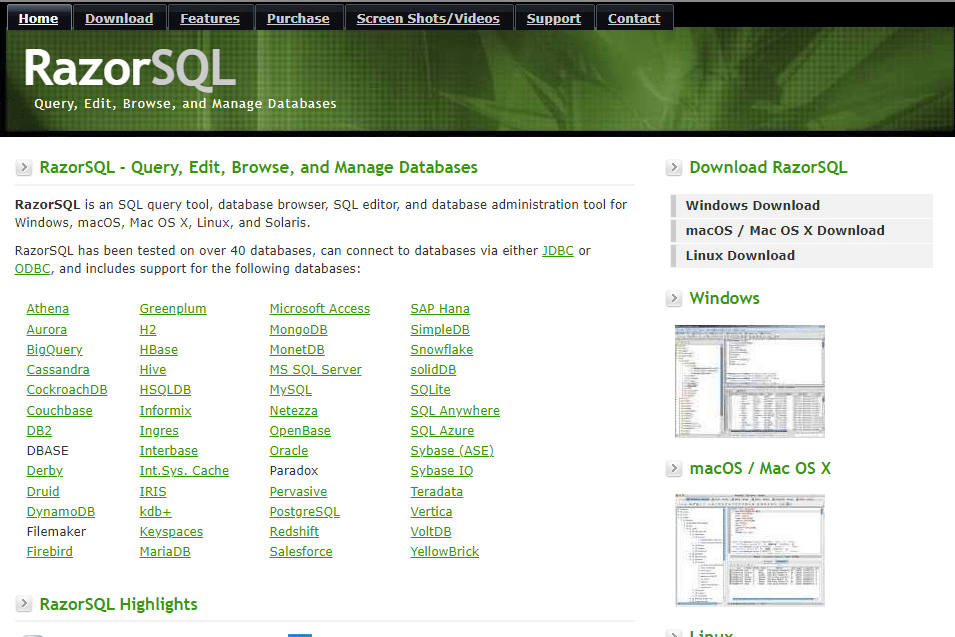Click arrow icon beside macOS / Mac OS X heading
Image resolution: width=955 pixels, height=637 pixels.
point(674,468)
